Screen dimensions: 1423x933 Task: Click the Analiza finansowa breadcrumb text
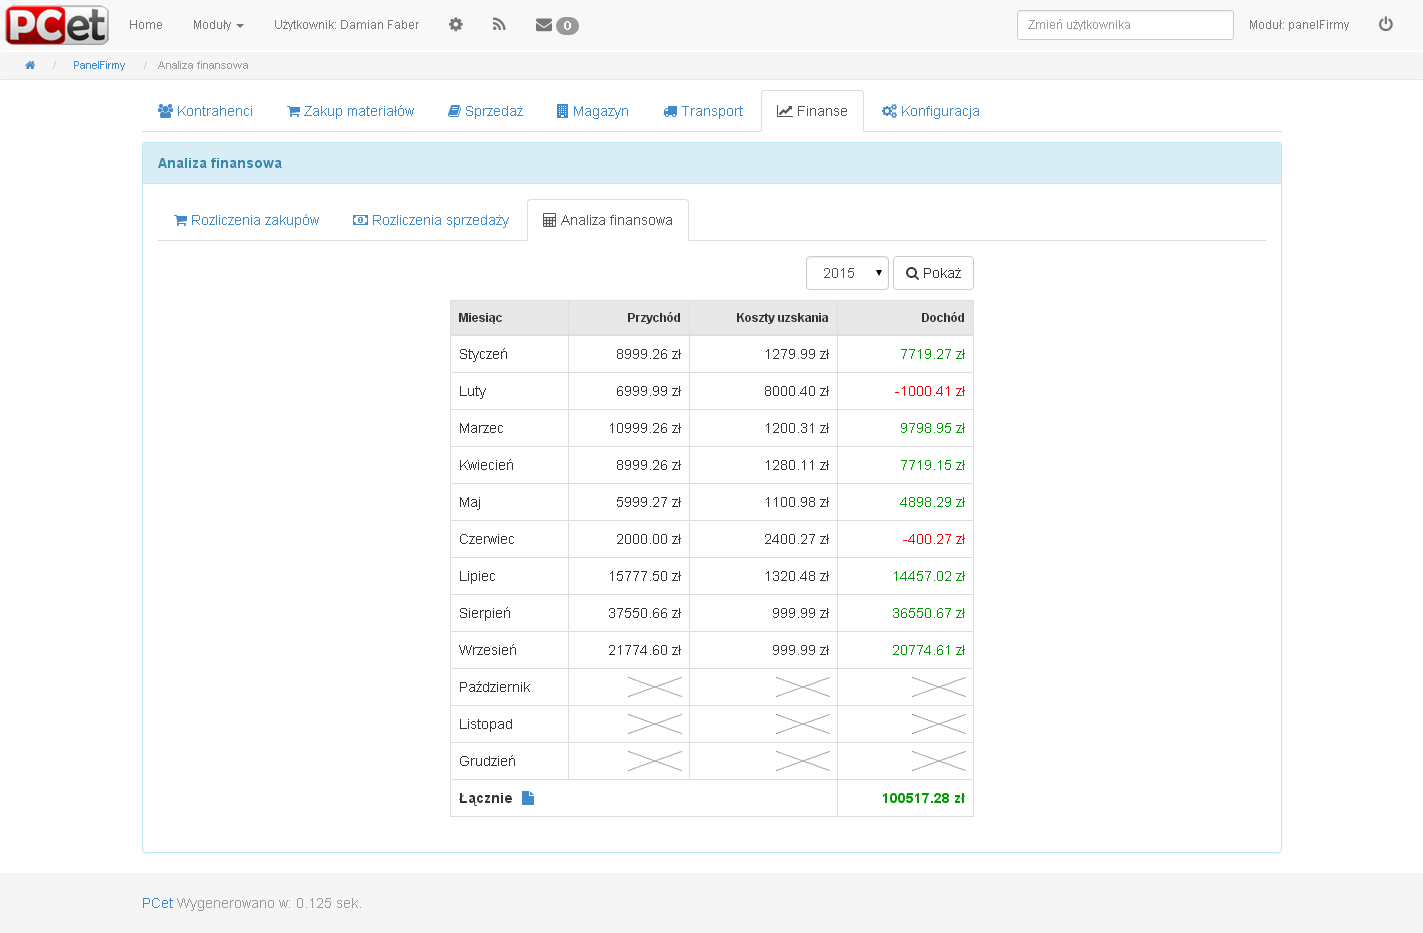[x=203, y=65]
